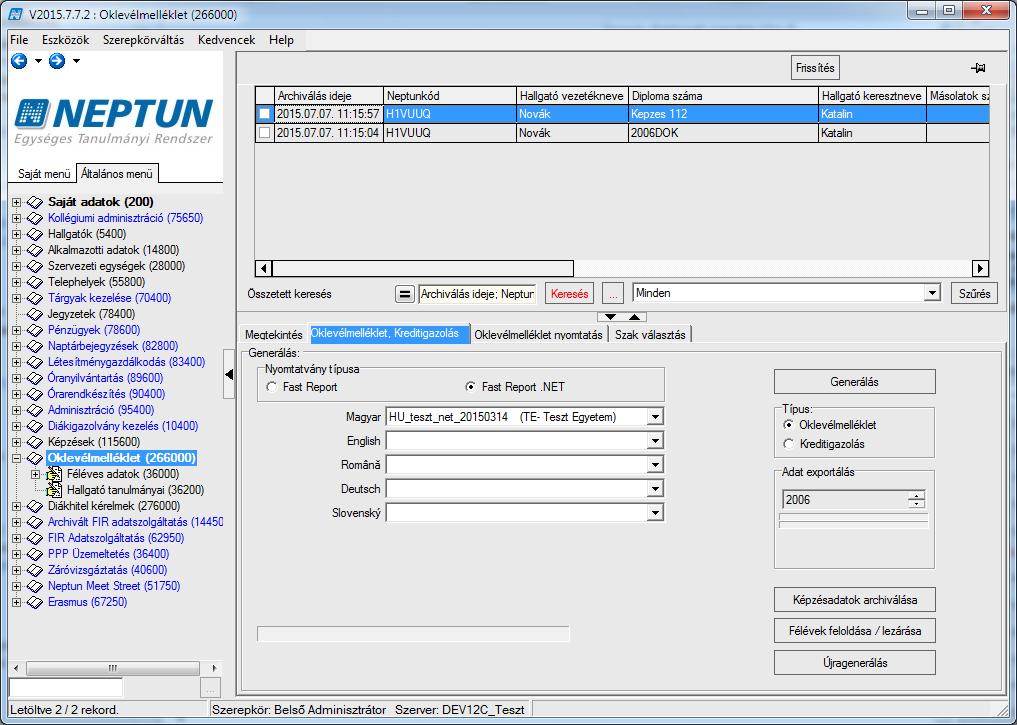Open the Magyar template dropdown

pyautogui.click(x=655, y=417)
